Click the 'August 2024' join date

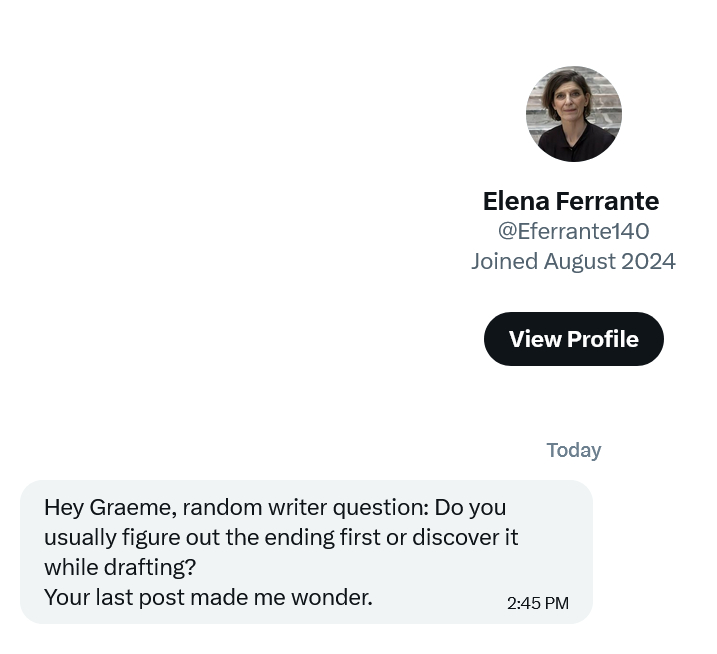[610, 261]
